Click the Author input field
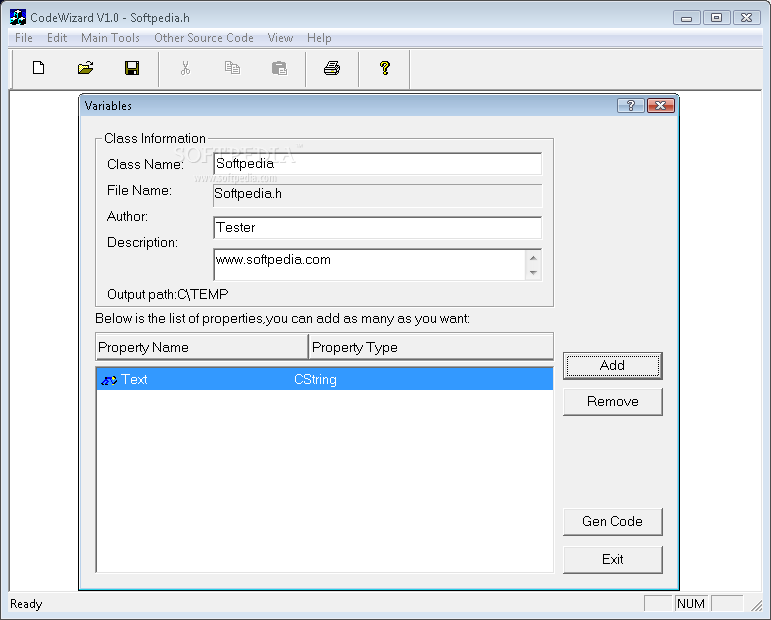Screen dimensions: 771x620 pos(378,228)
